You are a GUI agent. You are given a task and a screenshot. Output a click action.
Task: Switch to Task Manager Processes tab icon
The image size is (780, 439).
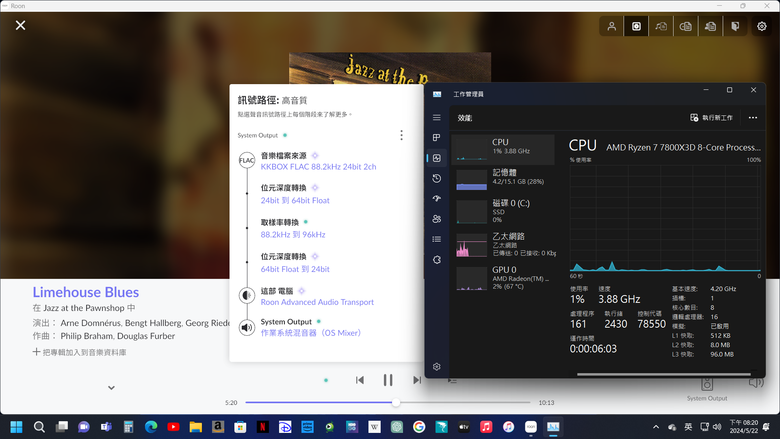[437, 138]
